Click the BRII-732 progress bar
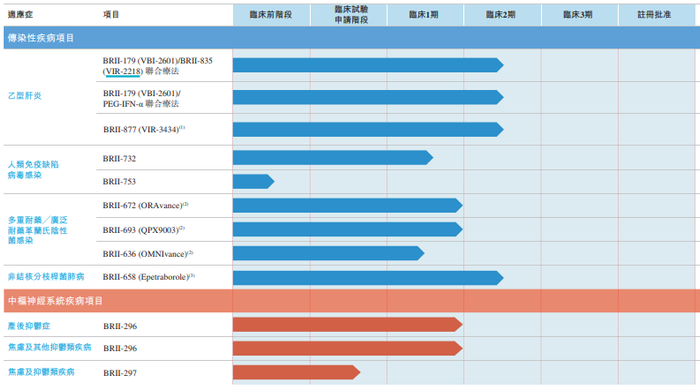700x390 pixels. 333,158
